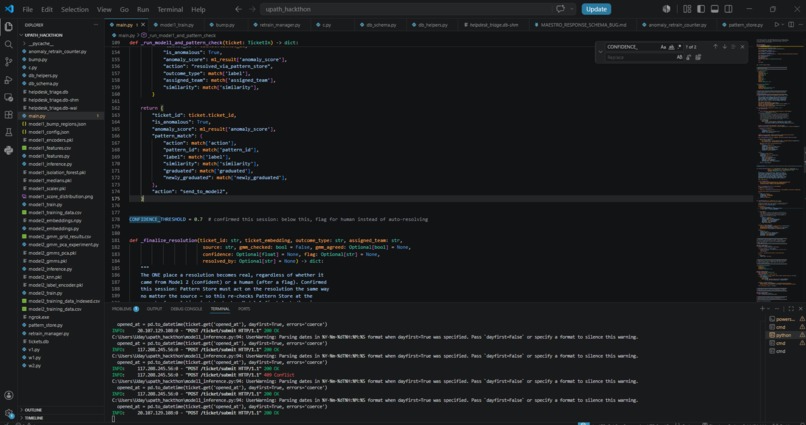Image resolution: width=806 pixels, height=425 pixels.
Task: Switch to the DEBUG CONSOLE tab
Action: point(186,309)
